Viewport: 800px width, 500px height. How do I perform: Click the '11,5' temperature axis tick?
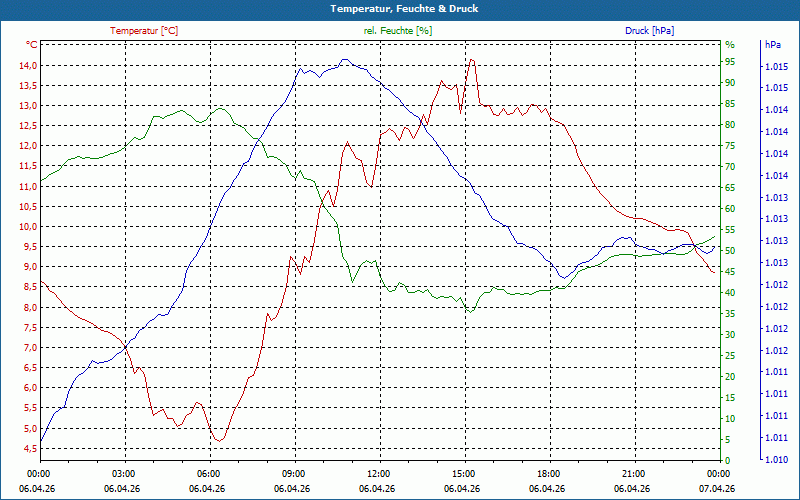pos(29,166)
